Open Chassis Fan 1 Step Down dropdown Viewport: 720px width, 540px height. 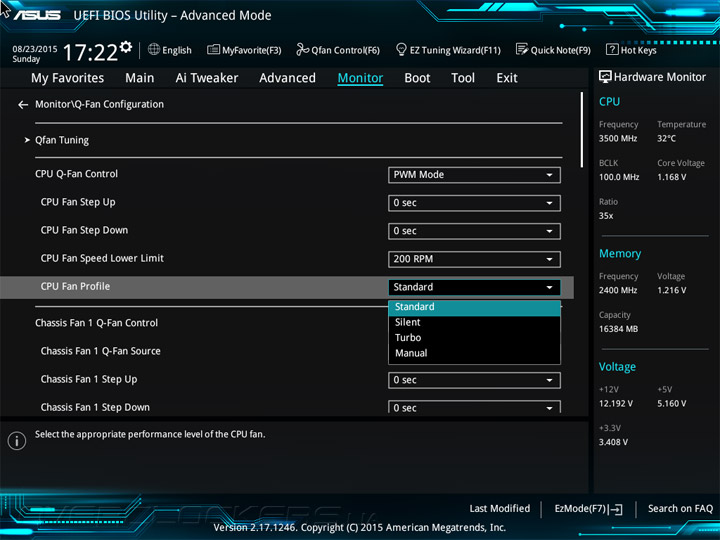click(x=474, y=407)
